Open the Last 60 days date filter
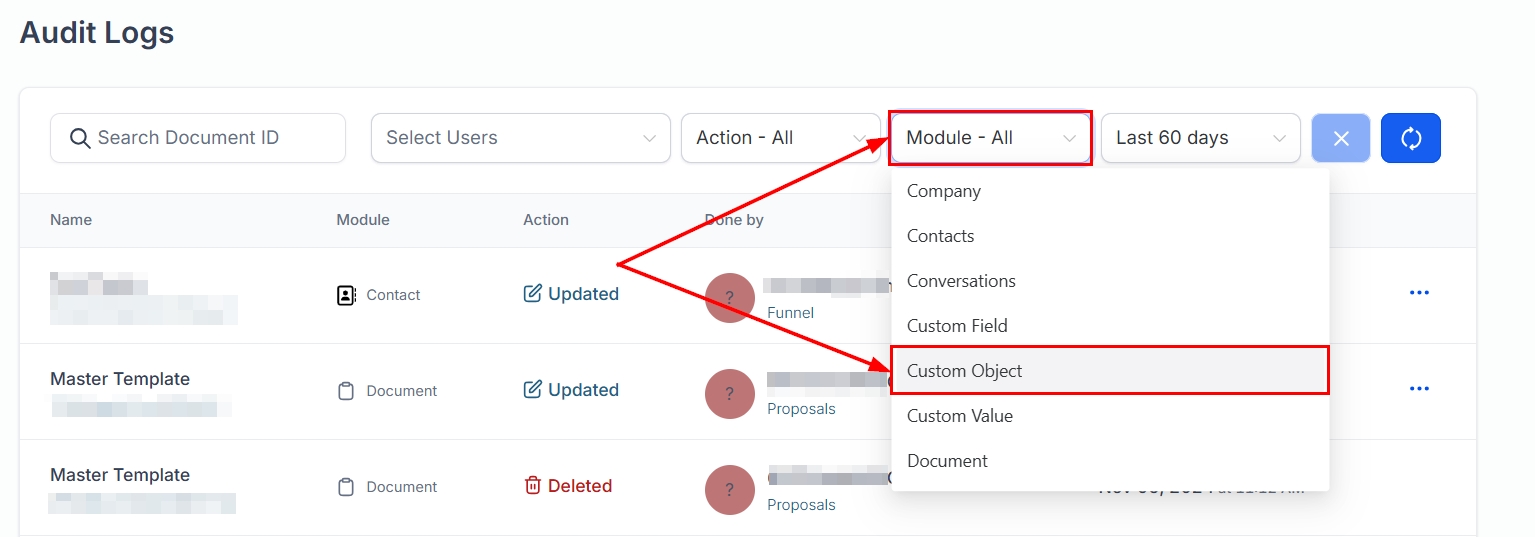The image size is (1535, 537). (x=1200, y=138)
